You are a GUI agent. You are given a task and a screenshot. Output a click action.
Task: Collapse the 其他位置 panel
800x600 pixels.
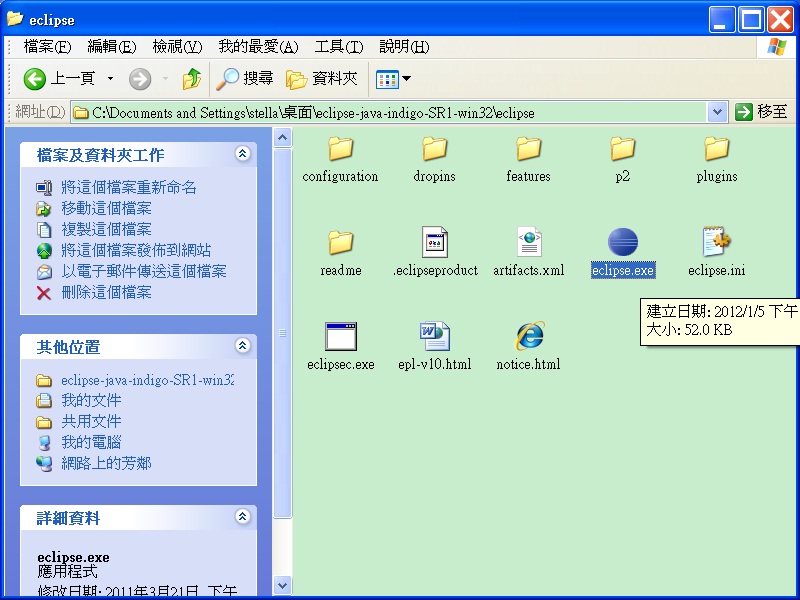click(242, 345)
